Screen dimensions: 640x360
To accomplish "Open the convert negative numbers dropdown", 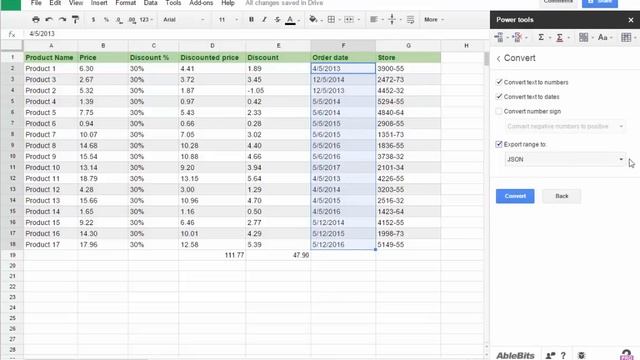I will pyautogui.click(x=565, y=126).
